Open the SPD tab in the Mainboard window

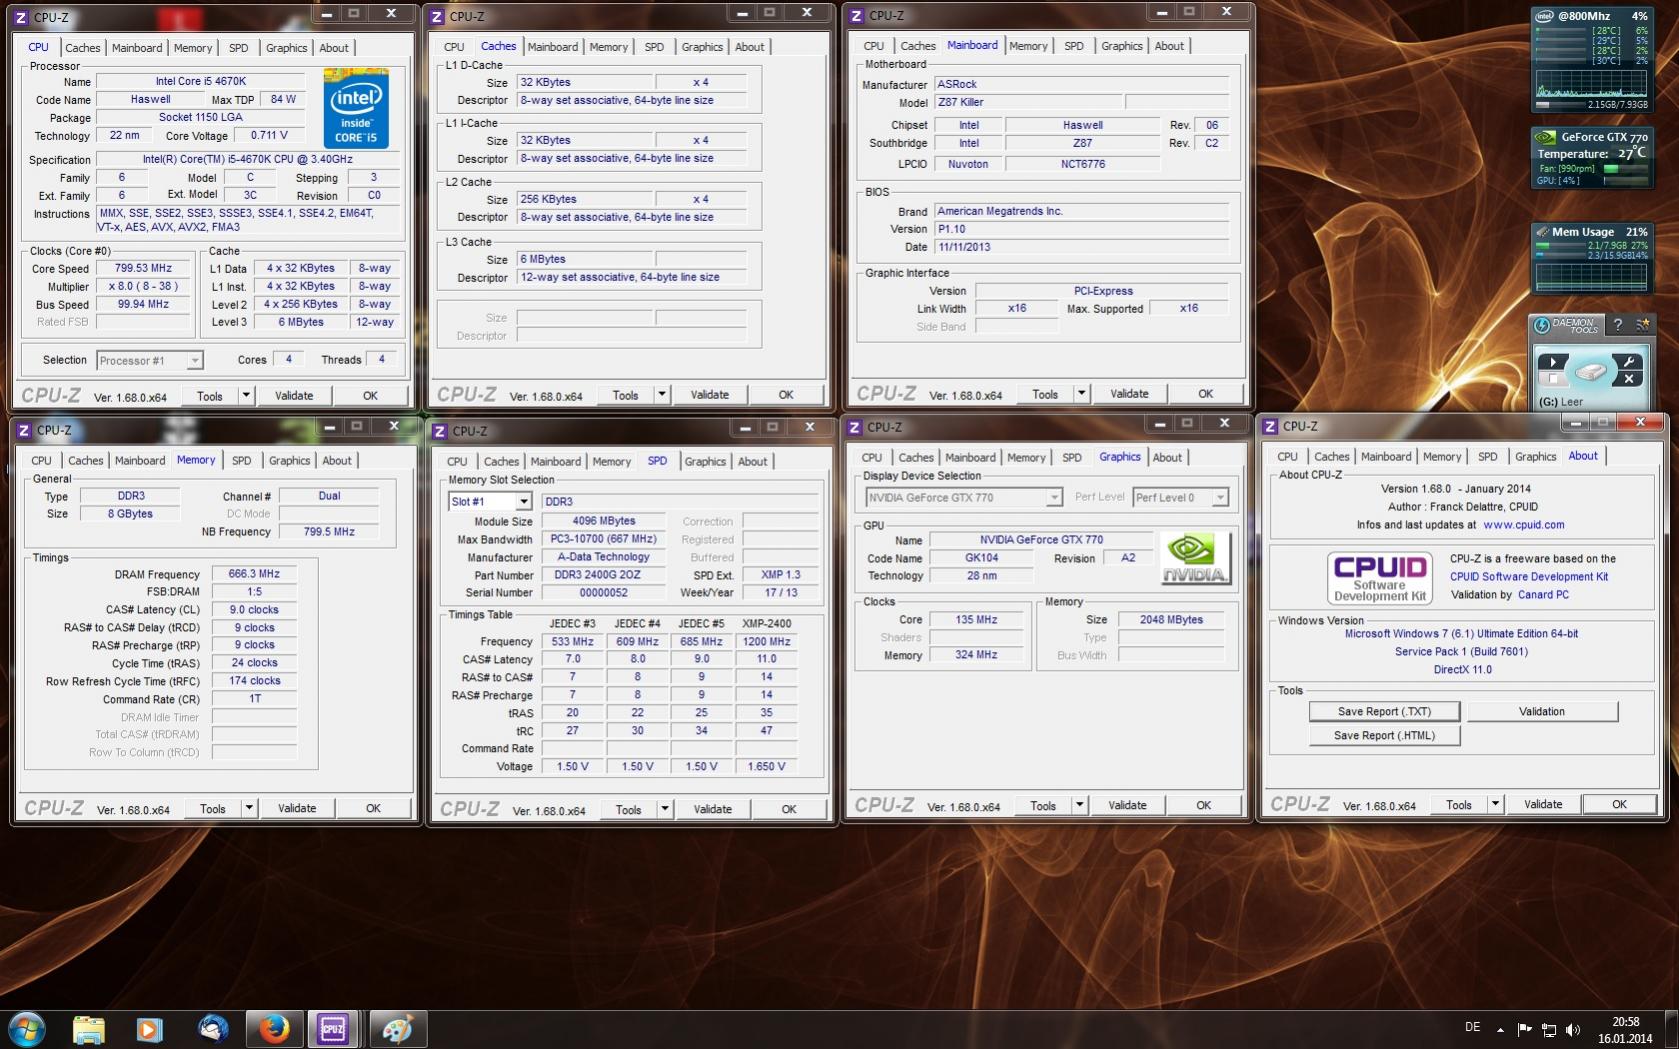click(1074, 46)
